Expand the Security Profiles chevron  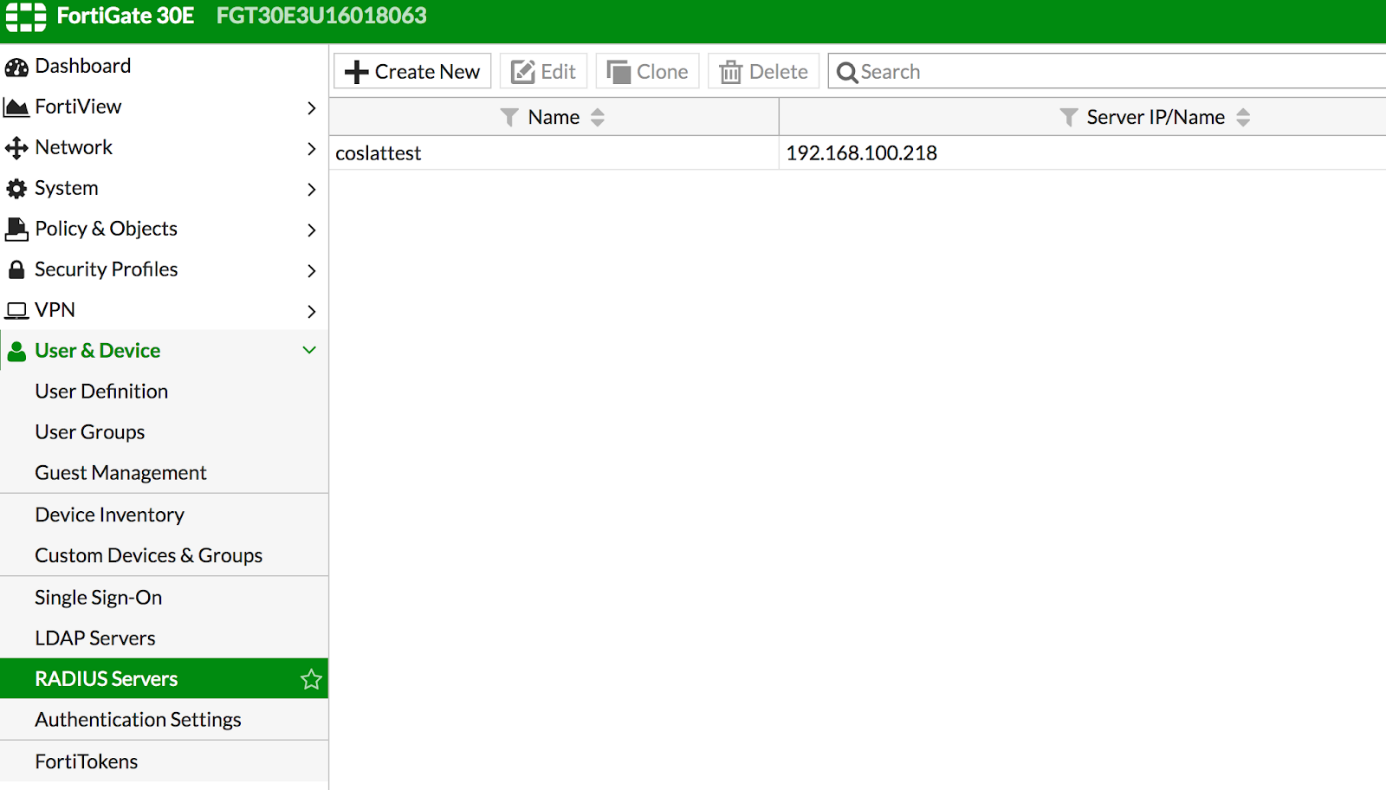[311, 271]
